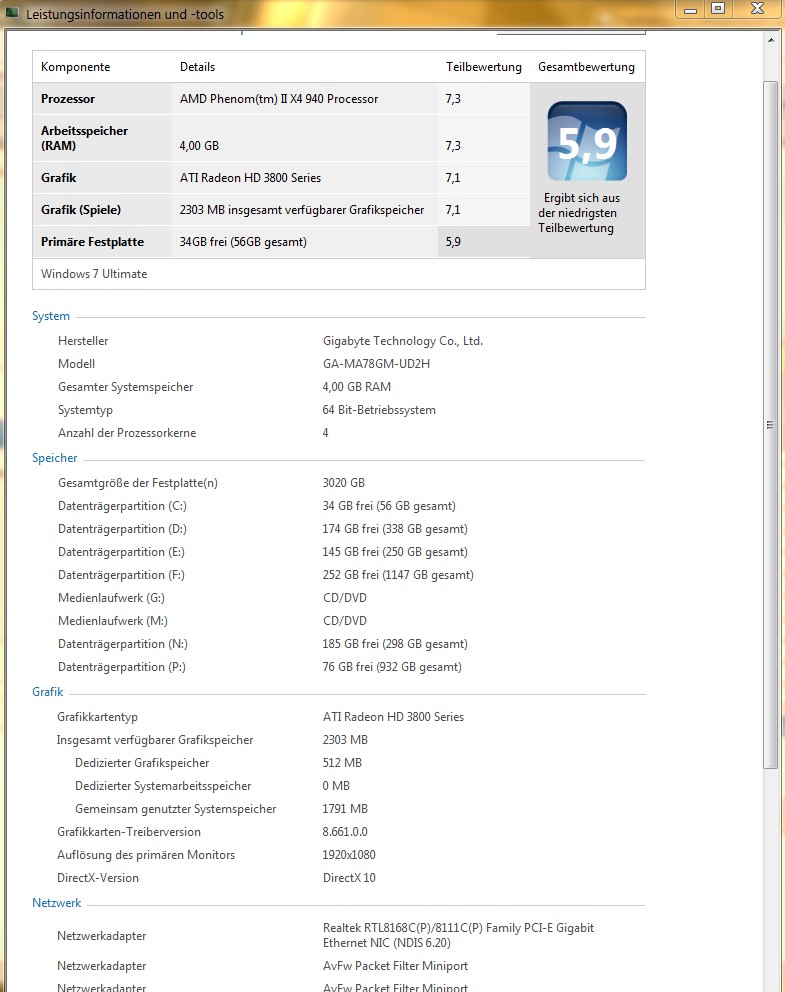Viewport: 785px width, 992px height.
Task: Click the Grafik section heading
Action: pos(47,692)
